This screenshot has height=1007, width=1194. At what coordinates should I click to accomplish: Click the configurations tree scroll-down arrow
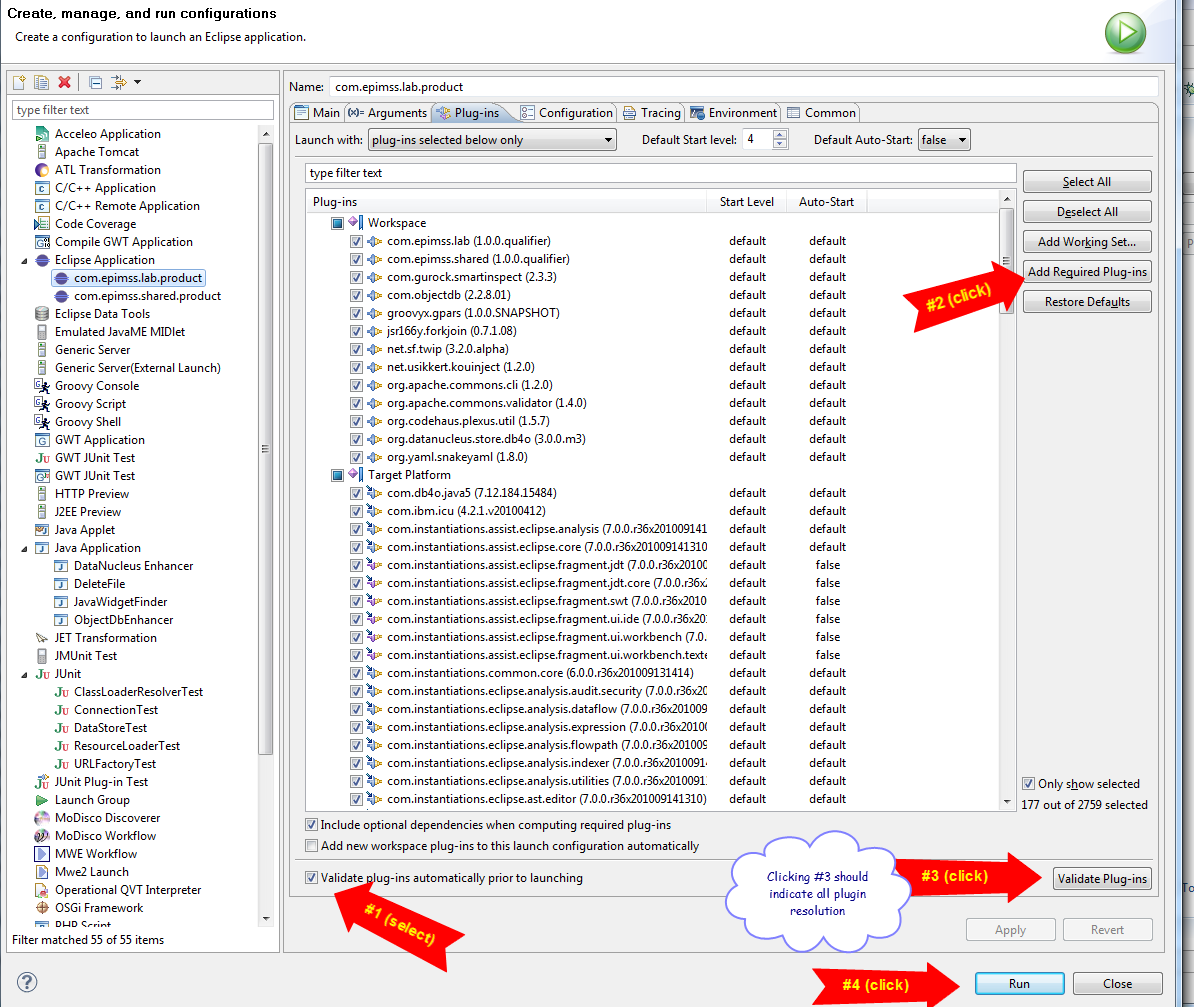[266, 919]
